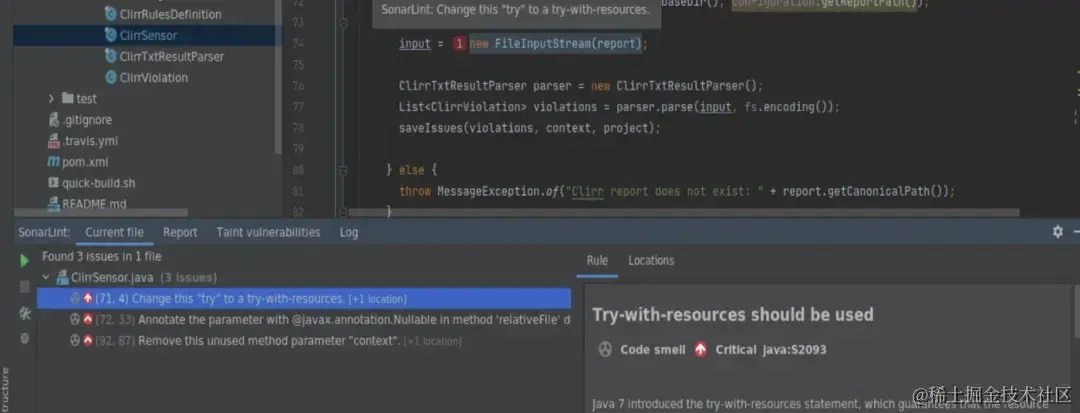Run SonarLint analysis with green play icon
The image size is (1080, 413).
25,261
